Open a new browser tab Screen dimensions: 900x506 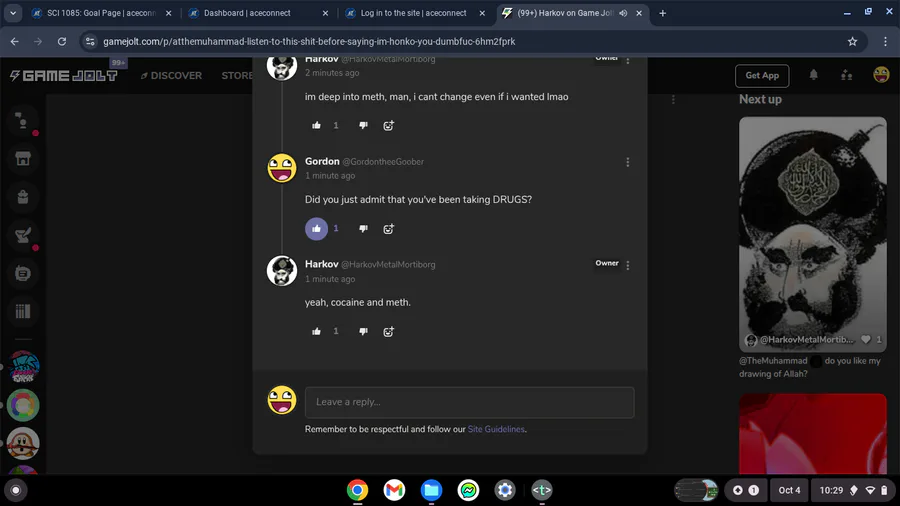tap(662, 13)
